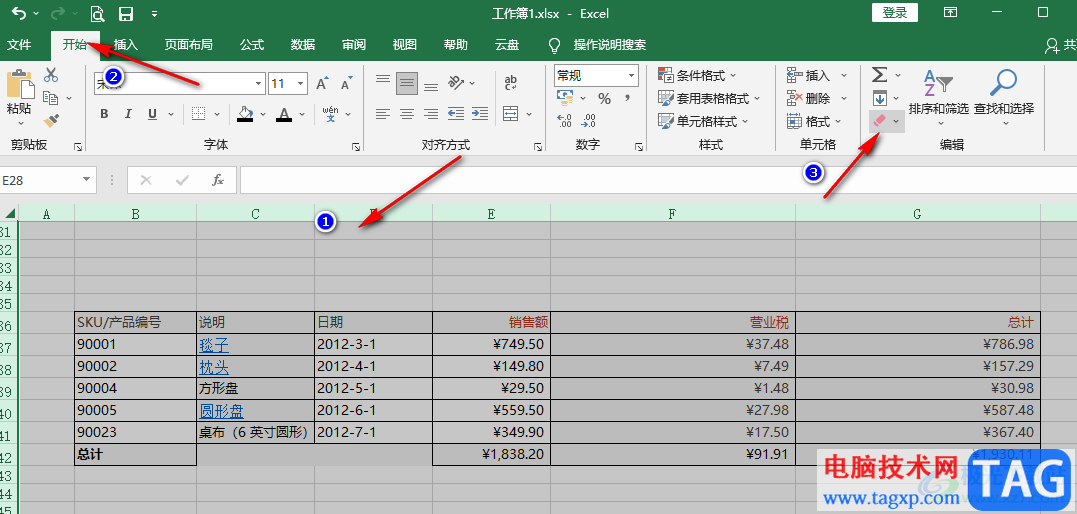Click the Insert Function fx icon
Screen dimensions: 1077x514
(218, 180)
